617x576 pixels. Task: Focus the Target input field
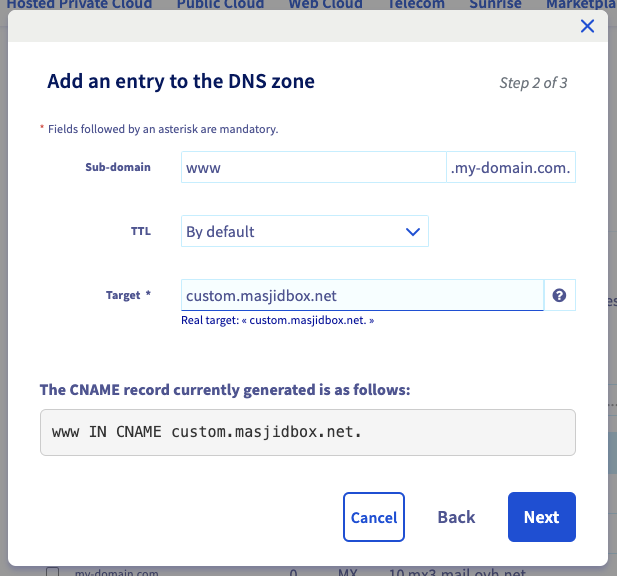click(x=362, y=295)
